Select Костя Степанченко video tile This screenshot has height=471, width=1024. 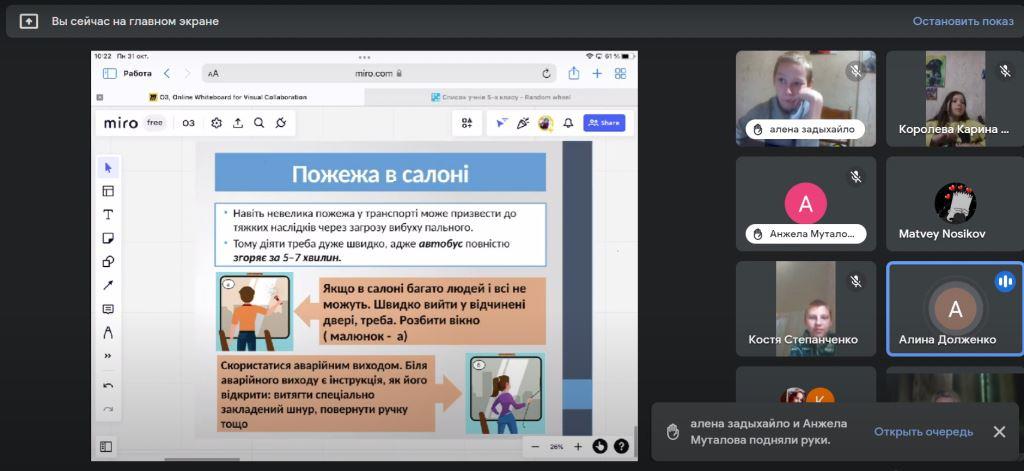coord(806,309)
